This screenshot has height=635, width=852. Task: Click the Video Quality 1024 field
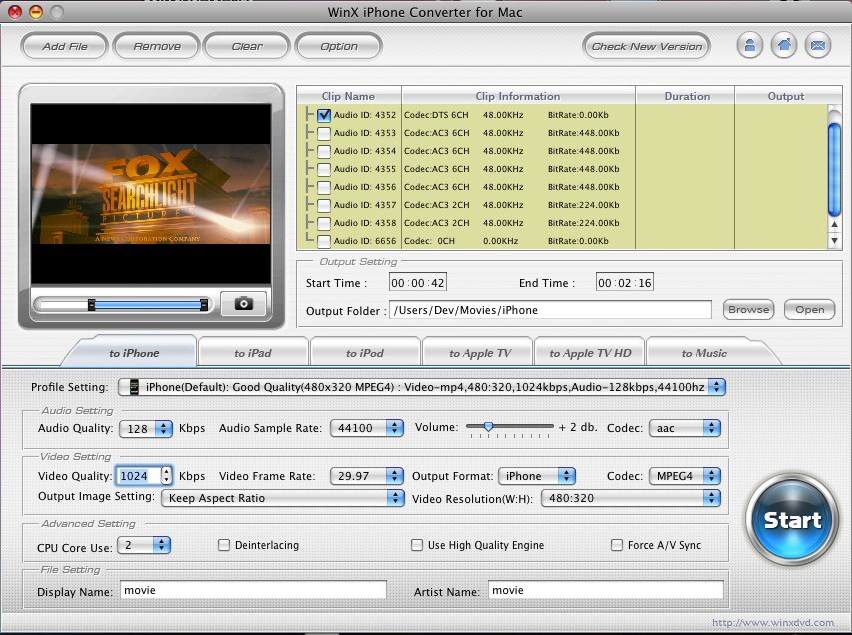[139, 476]
